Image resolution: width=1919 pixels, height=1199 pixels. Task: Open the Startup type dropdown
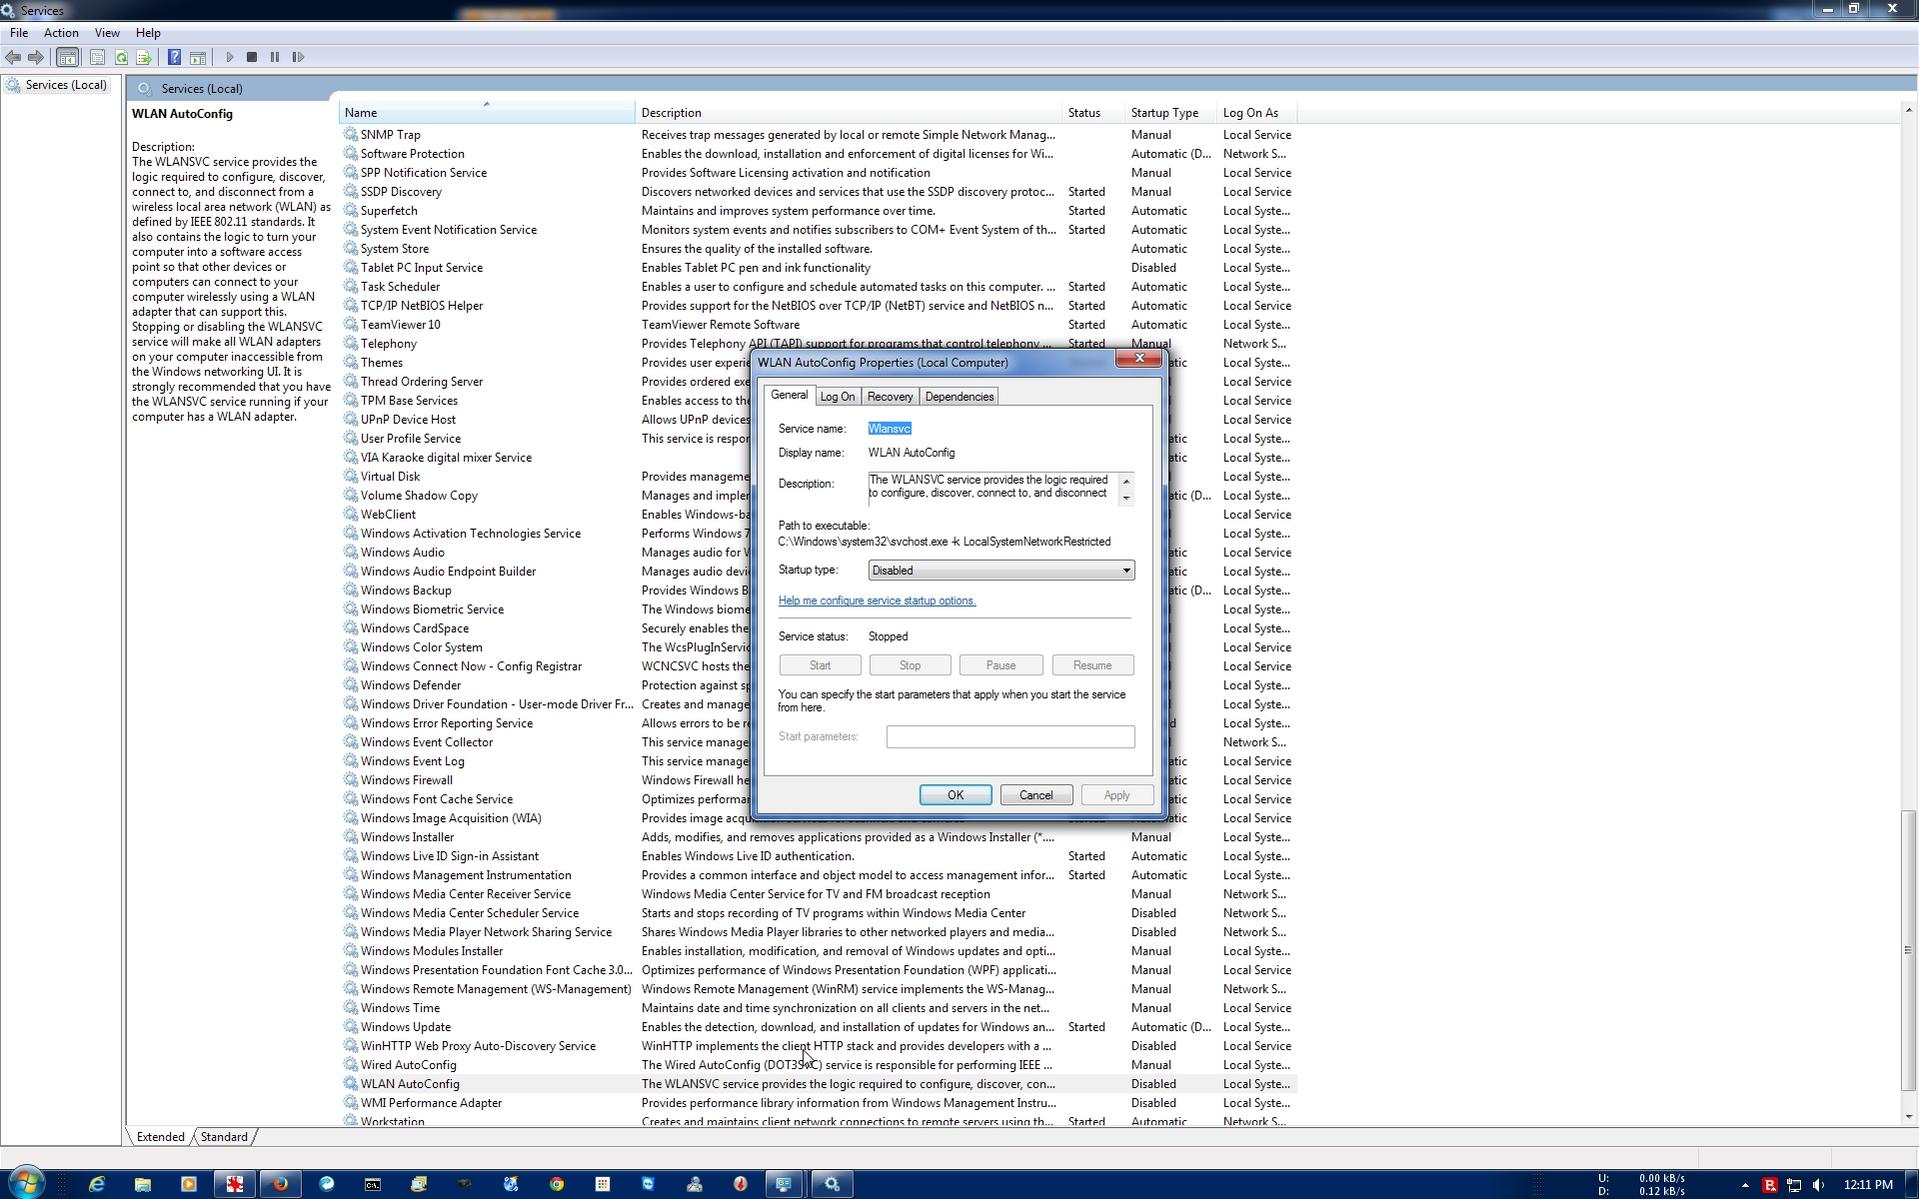(x=1001, y=571)
